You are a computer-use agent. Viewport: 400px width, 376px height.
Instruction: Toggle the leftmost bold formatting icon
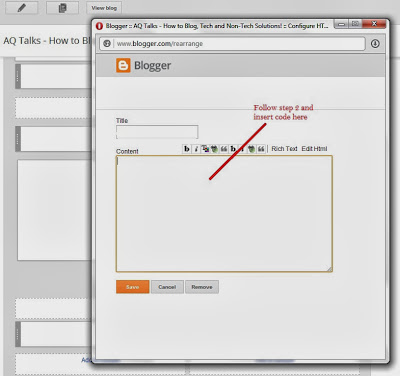click(187, 149)
